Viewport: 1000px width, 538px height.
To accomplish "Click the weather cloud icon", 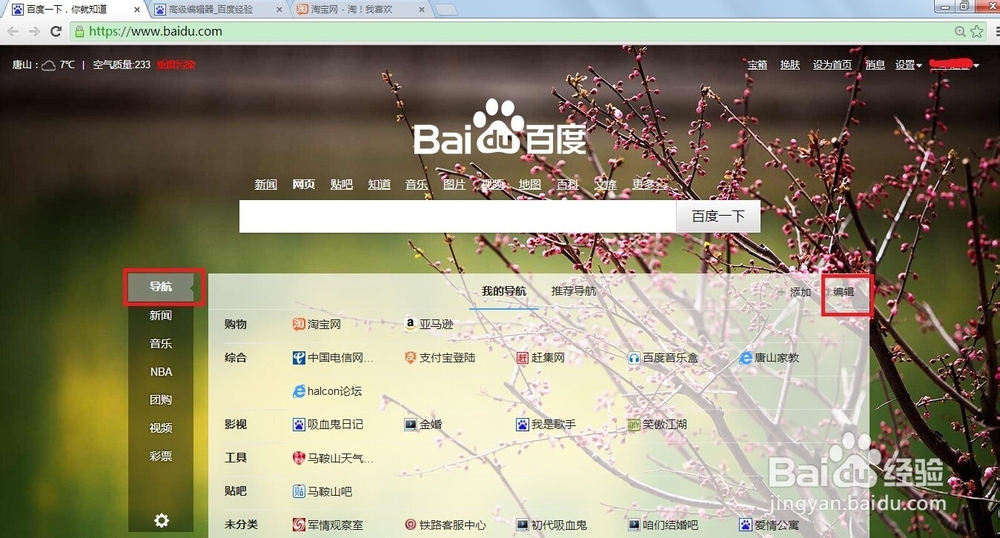I will 48,65.
